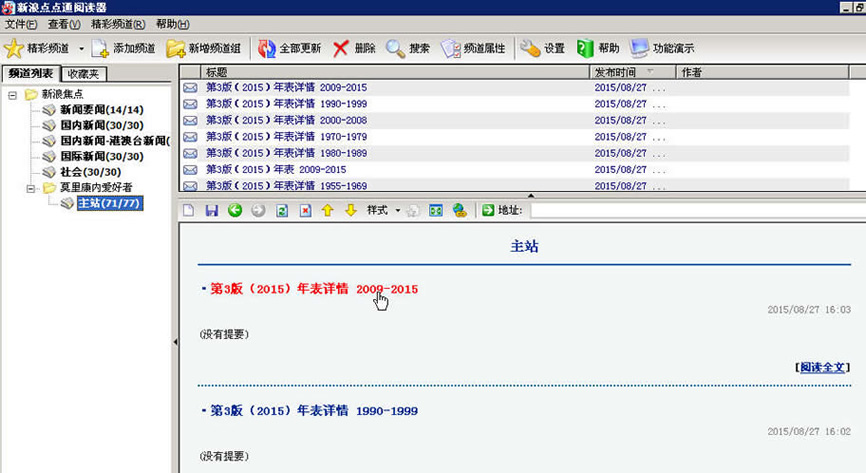The width and height of the screenshot is (866, 473).
Task: Click the green back arrow button
Action: pos(235,211)
